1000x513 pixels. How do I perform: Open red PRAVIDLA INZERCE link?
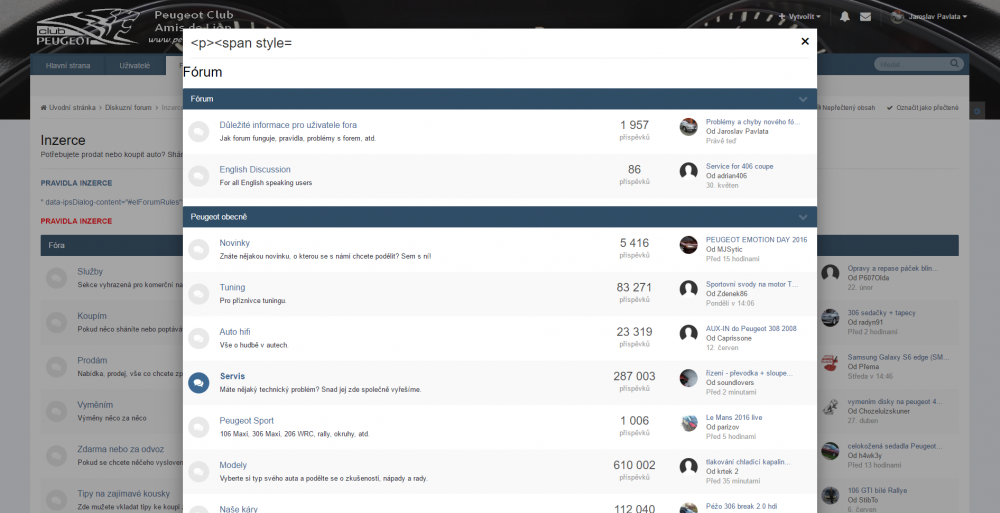77,221
